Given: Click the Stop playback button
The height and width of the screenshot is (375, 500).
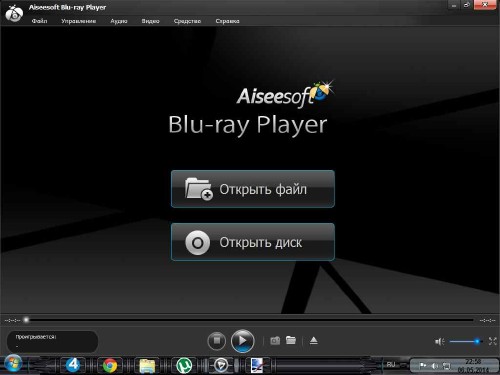Looking at the screenshot, I should [x=216, y=341].
